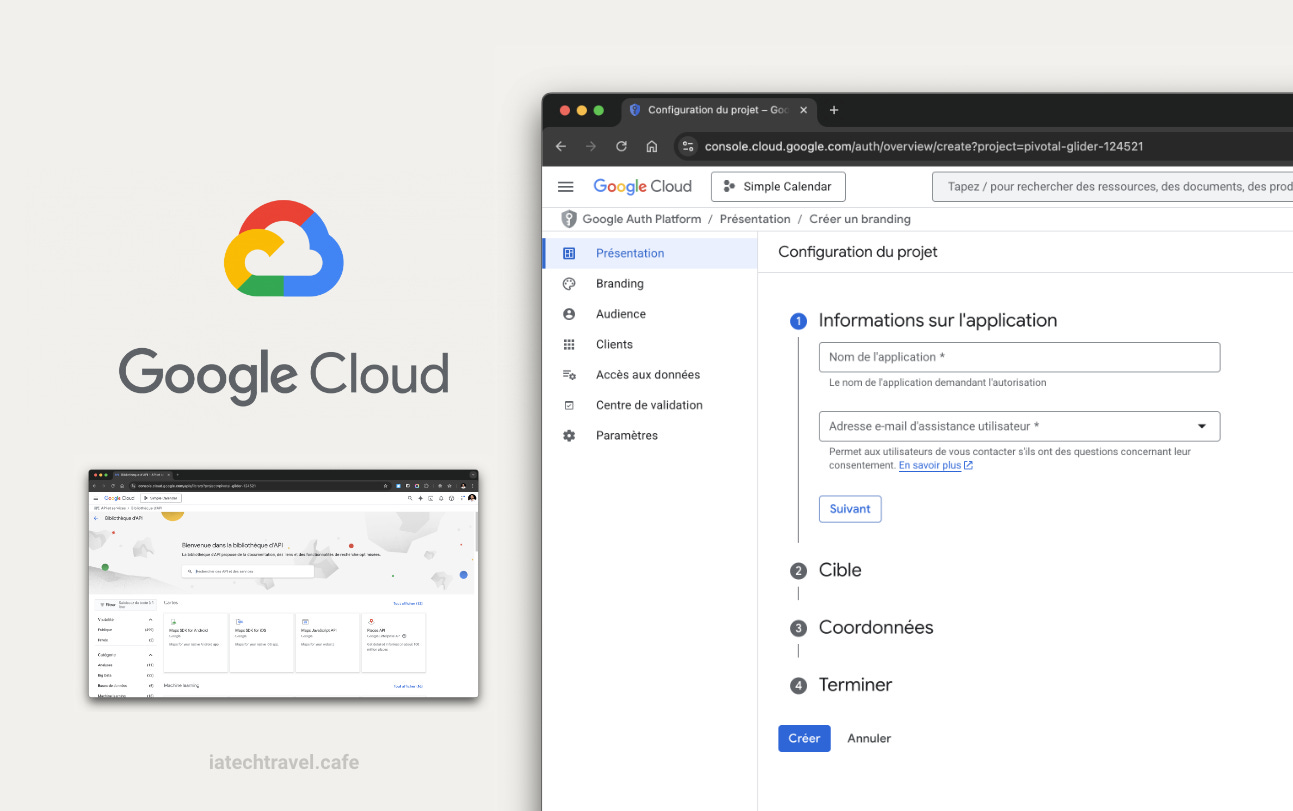The image size is (1293, 811).
Task: Expand step 1 Informations sur l'application
Action: (x=924, y=321)
